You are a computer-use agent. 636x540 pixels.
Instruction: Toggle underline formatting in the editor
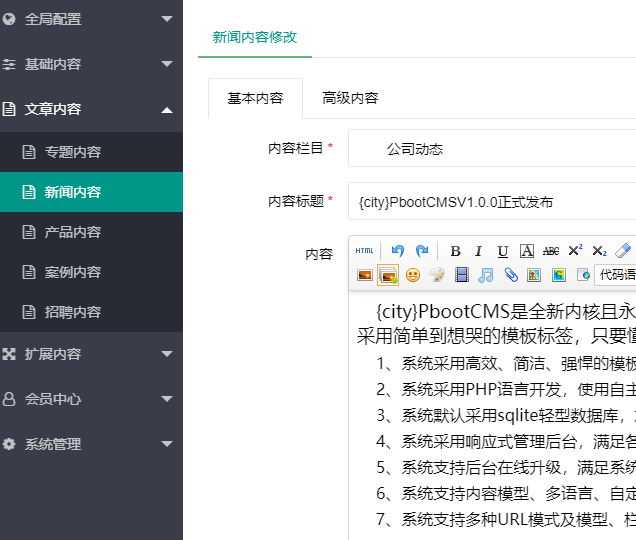point(502,251)
